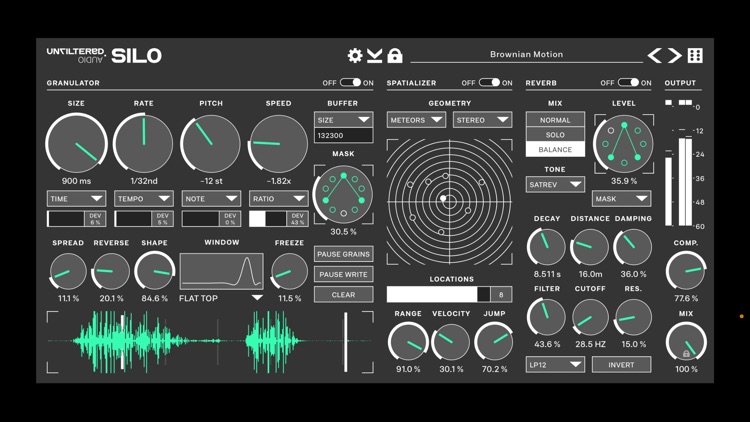This screenshot has width=750, height=422.
Task: Open the preset browser grid icon
Action: pyautogui.click(x=695, y=56)
